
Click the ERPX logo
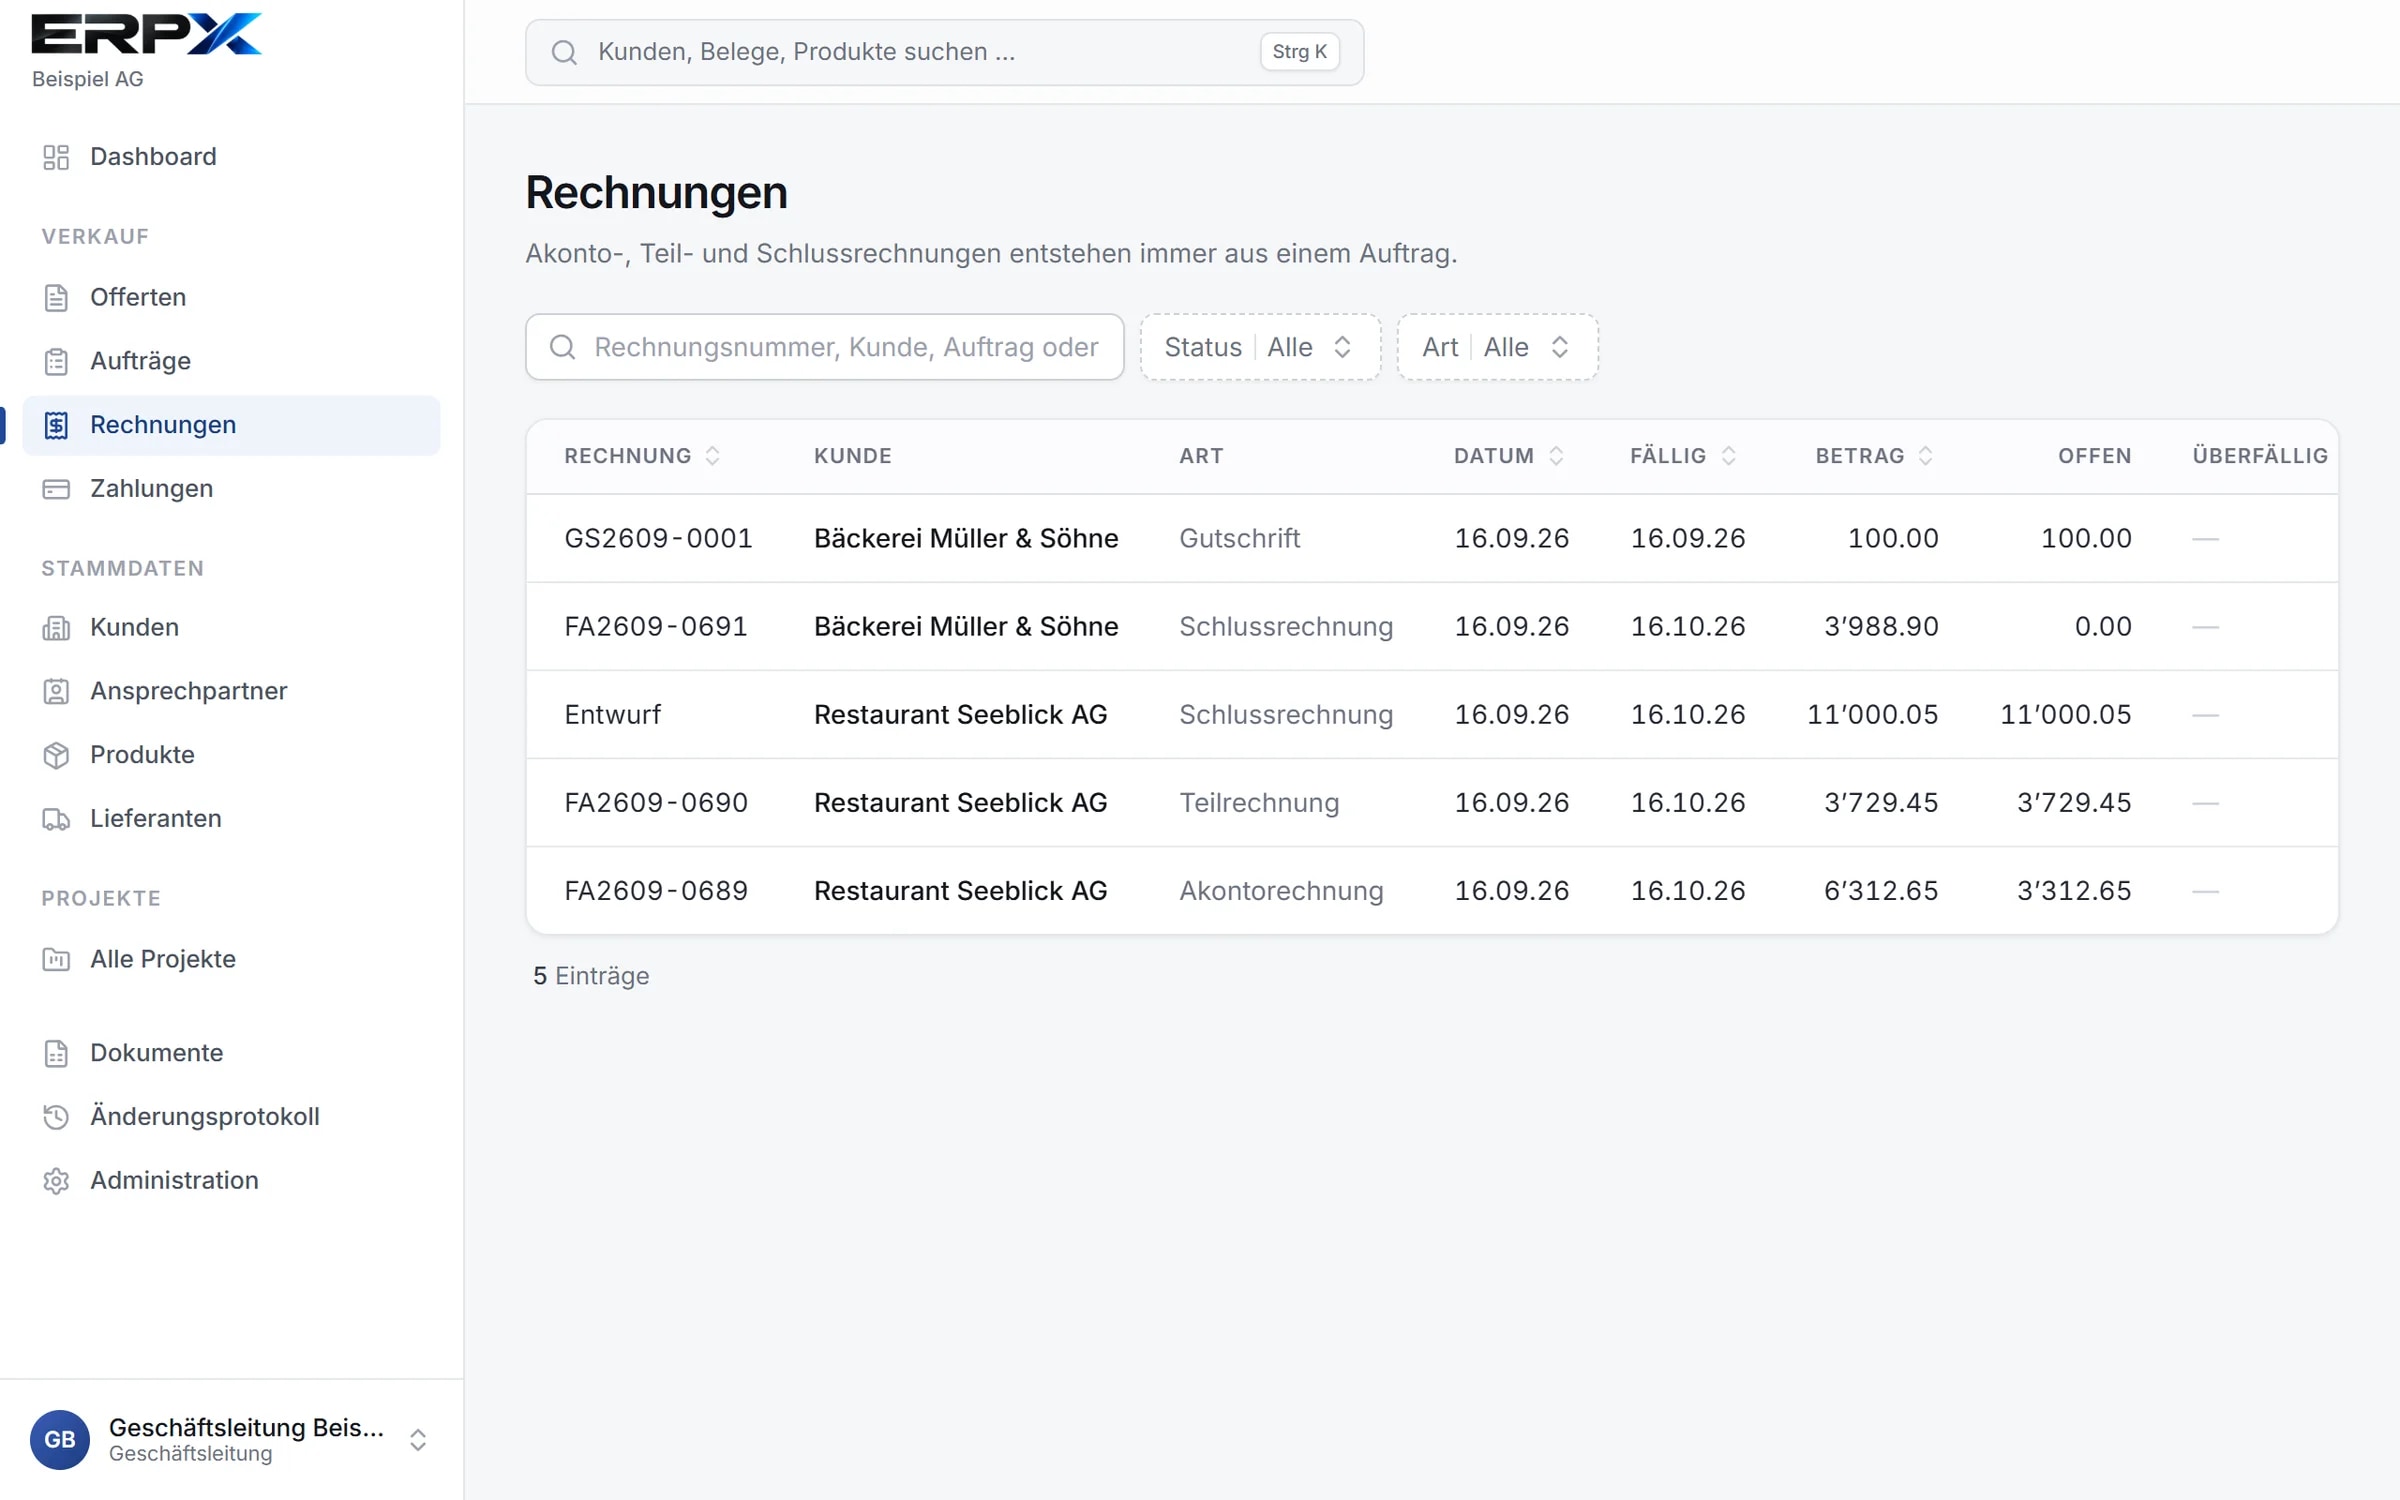tap(147, 34)
